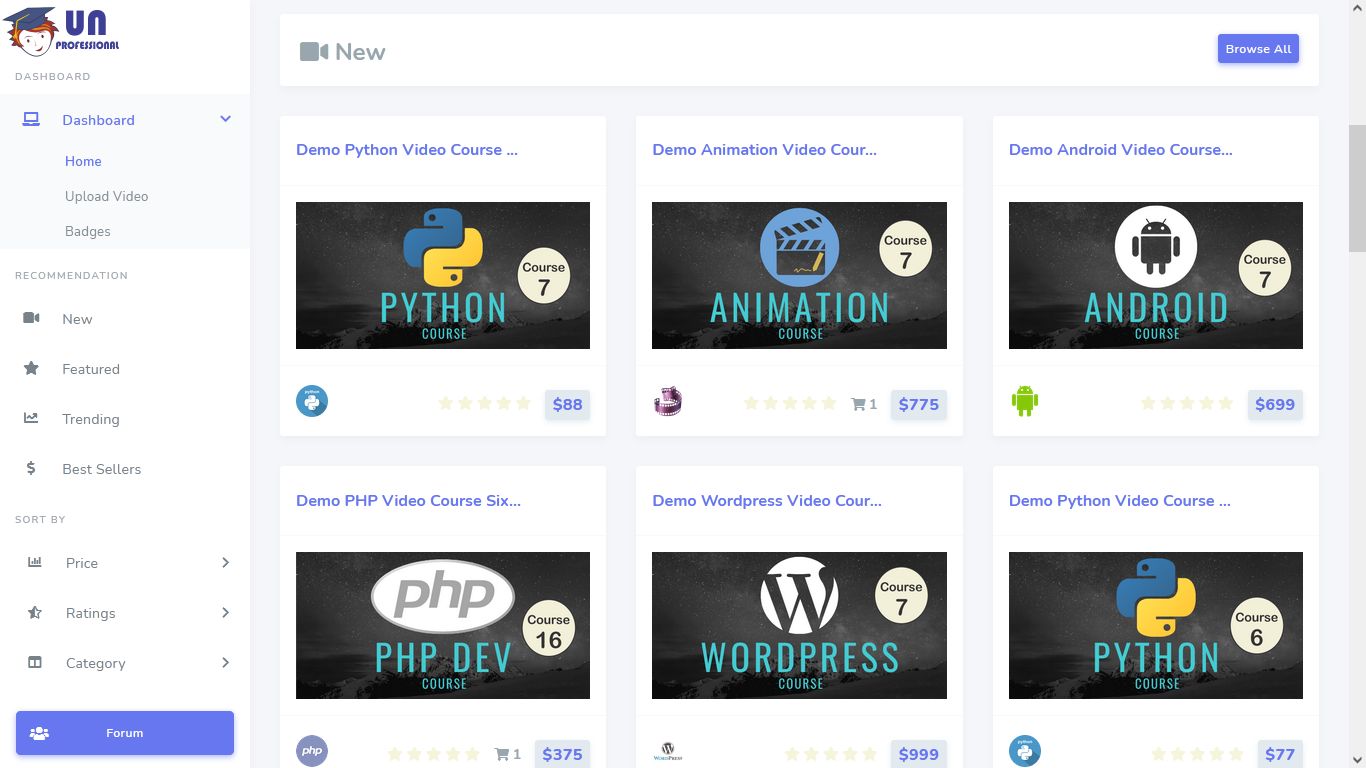The height and width of the screenshot is (768, 1366).
Task: Click the $775 price tag
Action: pyautogui.click(x=918, y=404)
